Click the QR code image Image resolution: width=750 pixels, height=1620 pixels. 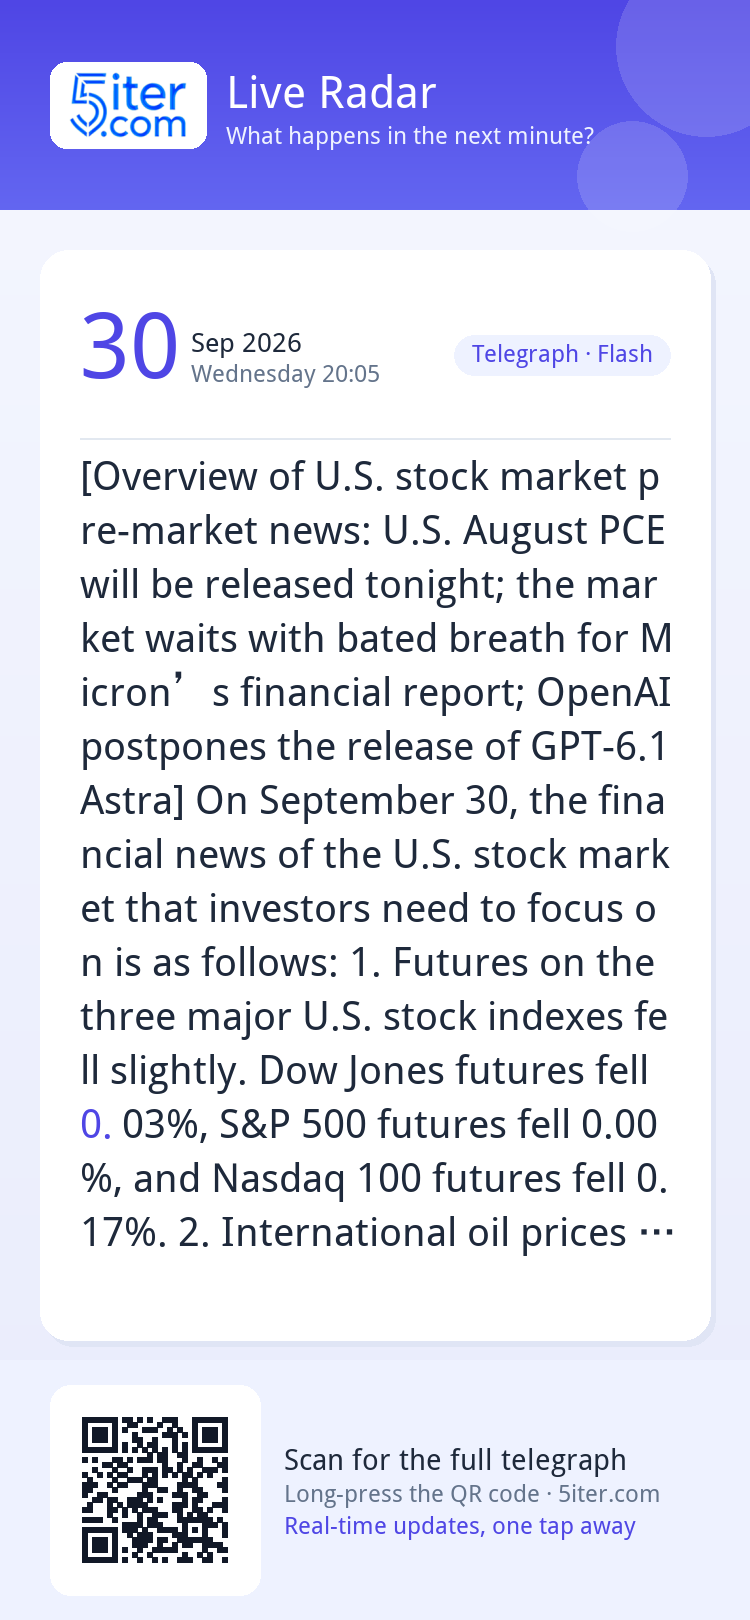(155, 1490)
